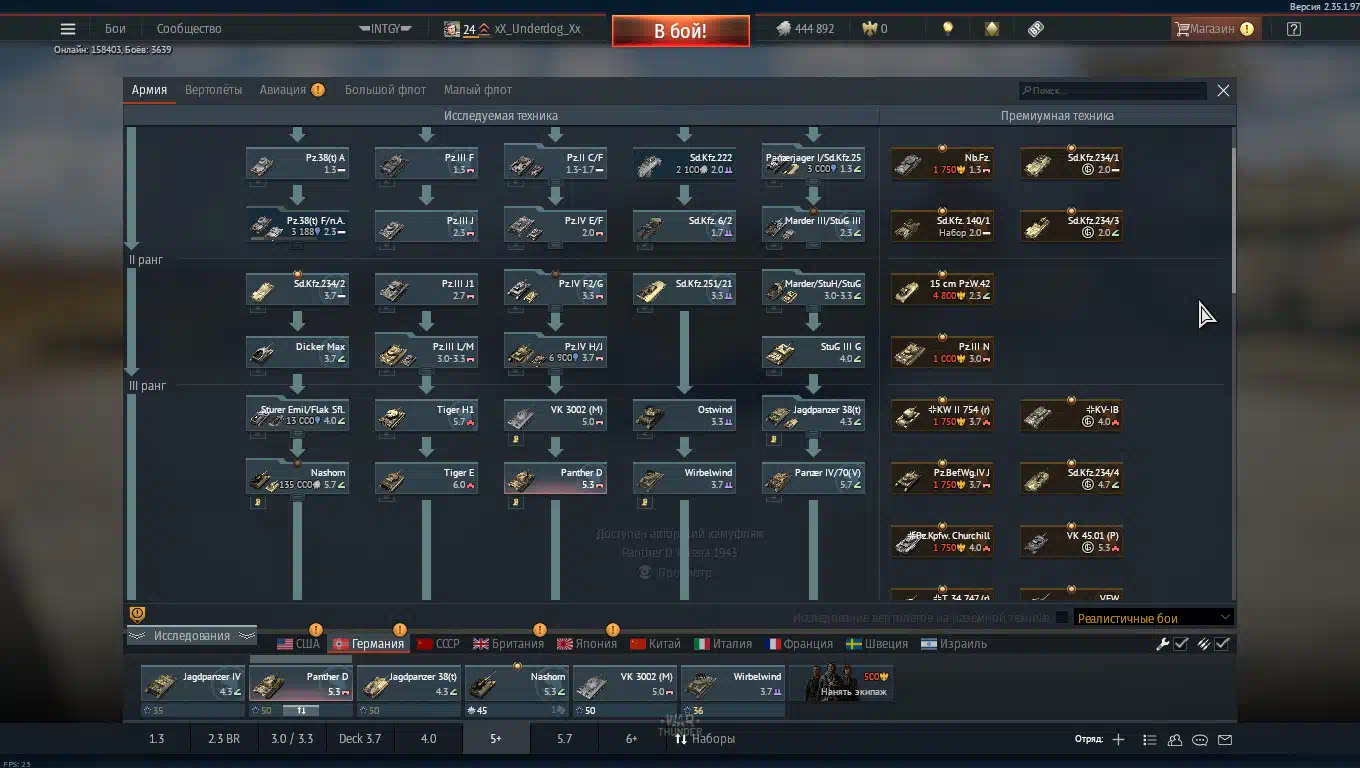Toggle the checkbox beside the ammo icon
Image resolution: width=1360 pixels, height=768 pixels.
pyautogui.click(x=1222, y=644)
